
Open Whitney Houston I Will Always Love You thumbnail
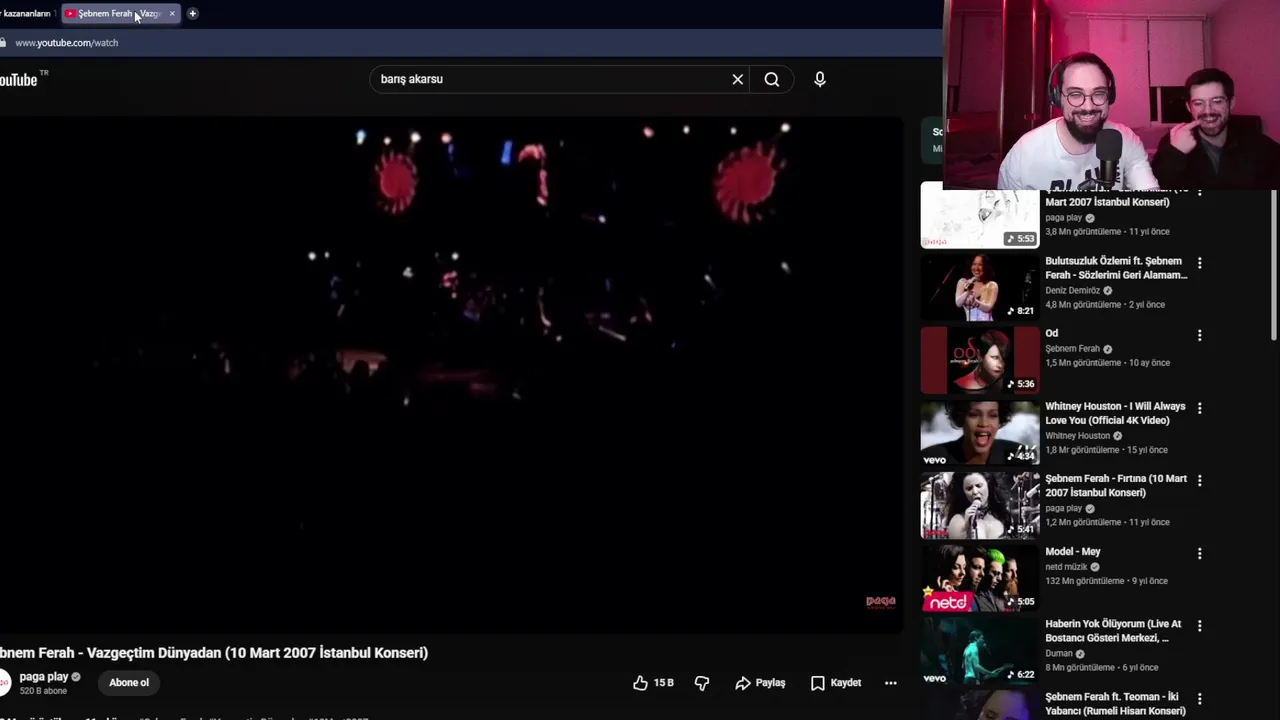(980, 433)
